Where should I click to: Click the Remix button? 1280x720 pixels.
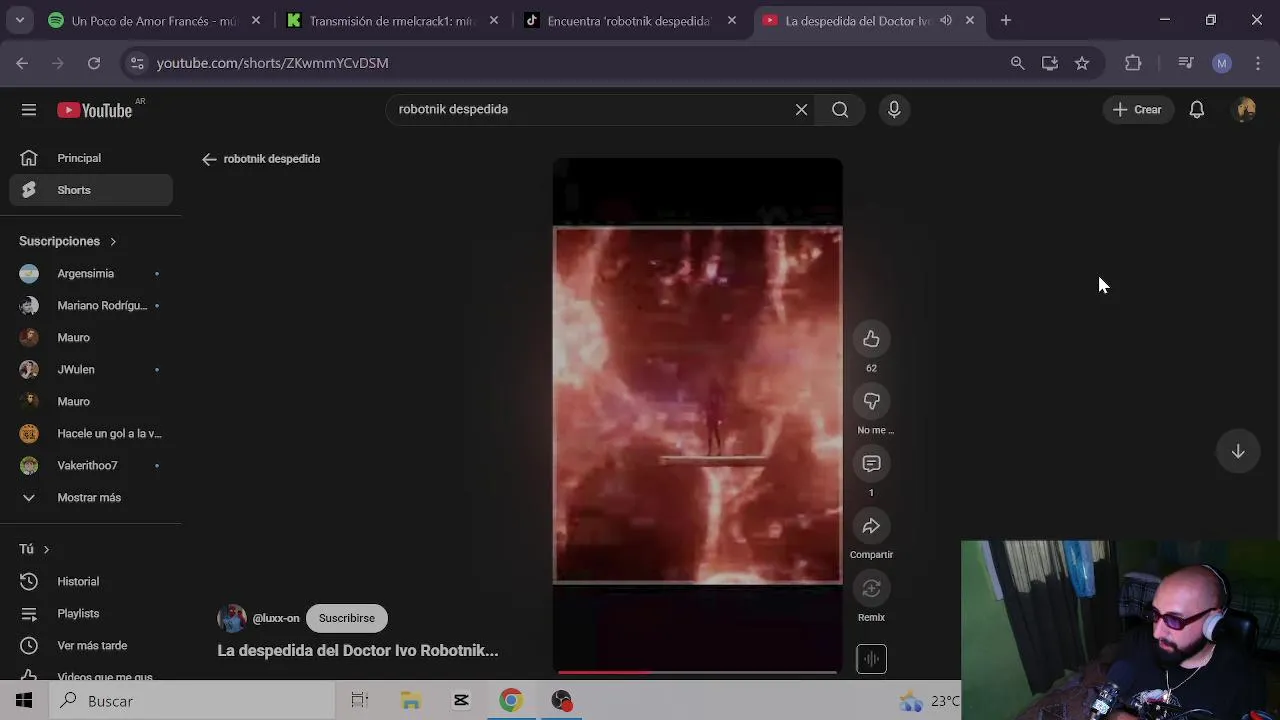pos(871,588)
